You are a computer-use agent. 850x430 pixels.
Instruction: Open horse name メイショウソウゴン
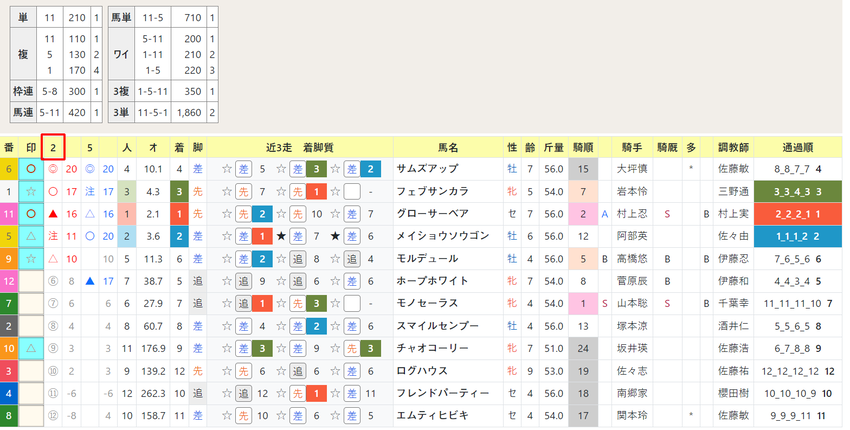[x=443, y=236]
